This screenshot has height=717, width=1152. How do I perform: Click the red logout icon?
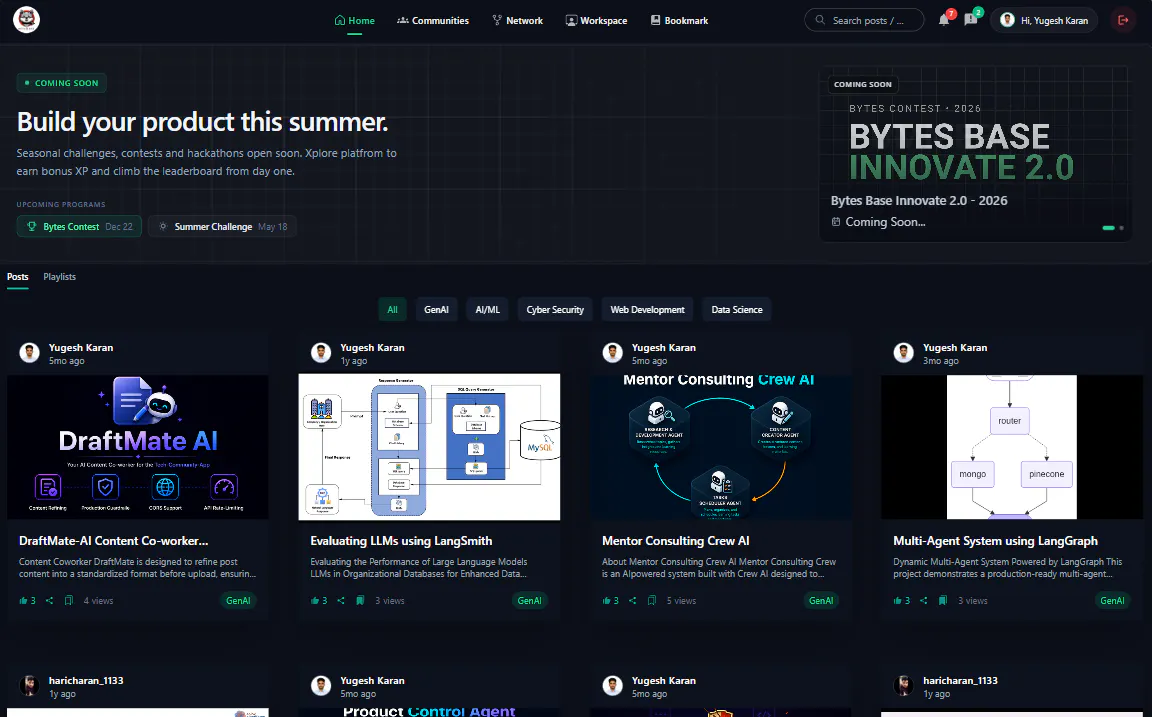[1123, 21]
